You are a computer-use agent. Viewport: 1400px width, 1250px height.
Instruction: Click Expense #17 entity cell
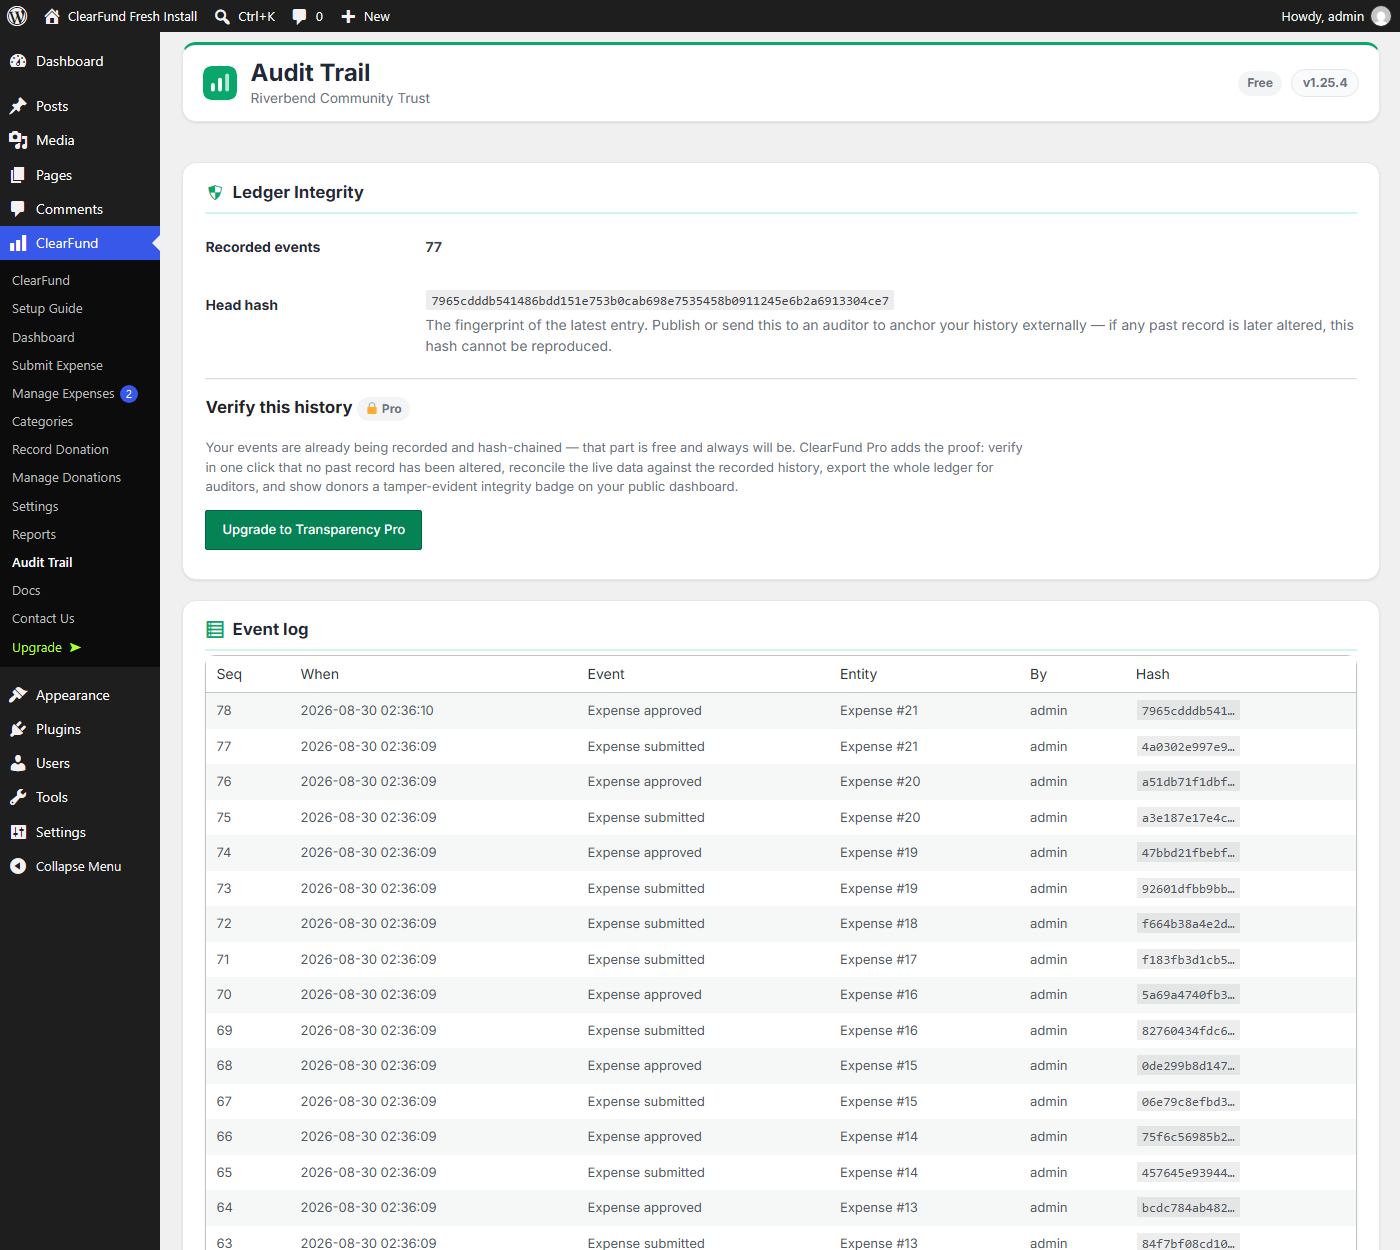tap(879, 959)
